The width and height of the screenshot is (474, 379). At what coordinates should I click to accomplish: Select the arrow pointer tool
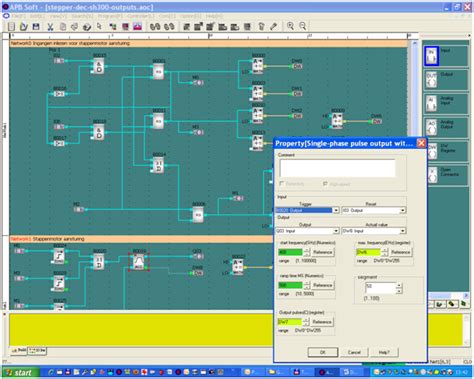[99, 26]
